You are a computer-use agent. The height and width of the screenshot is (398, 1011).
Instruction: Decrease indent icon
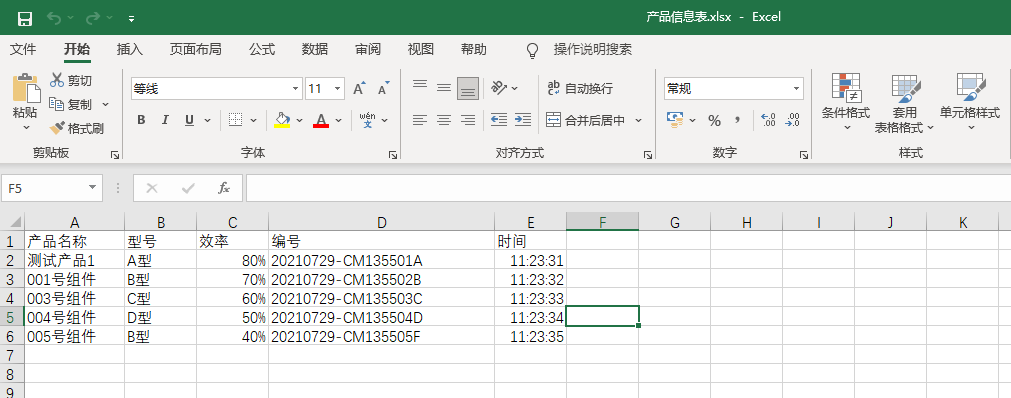[x=498, y=120]
